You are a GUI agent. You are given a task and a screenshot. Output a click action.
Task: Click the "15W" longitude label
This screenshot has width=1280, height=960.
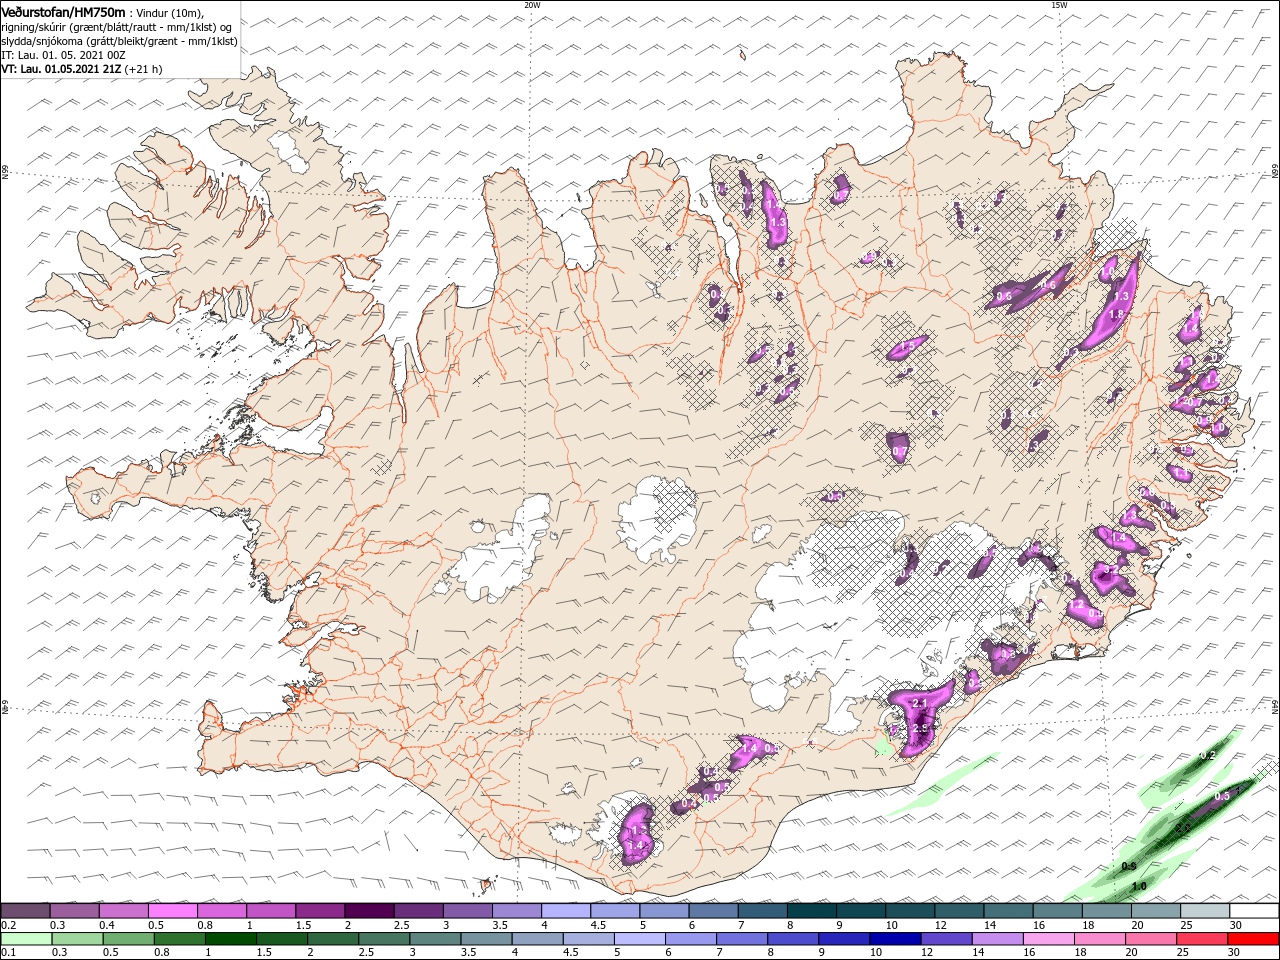click(1059, 5)
